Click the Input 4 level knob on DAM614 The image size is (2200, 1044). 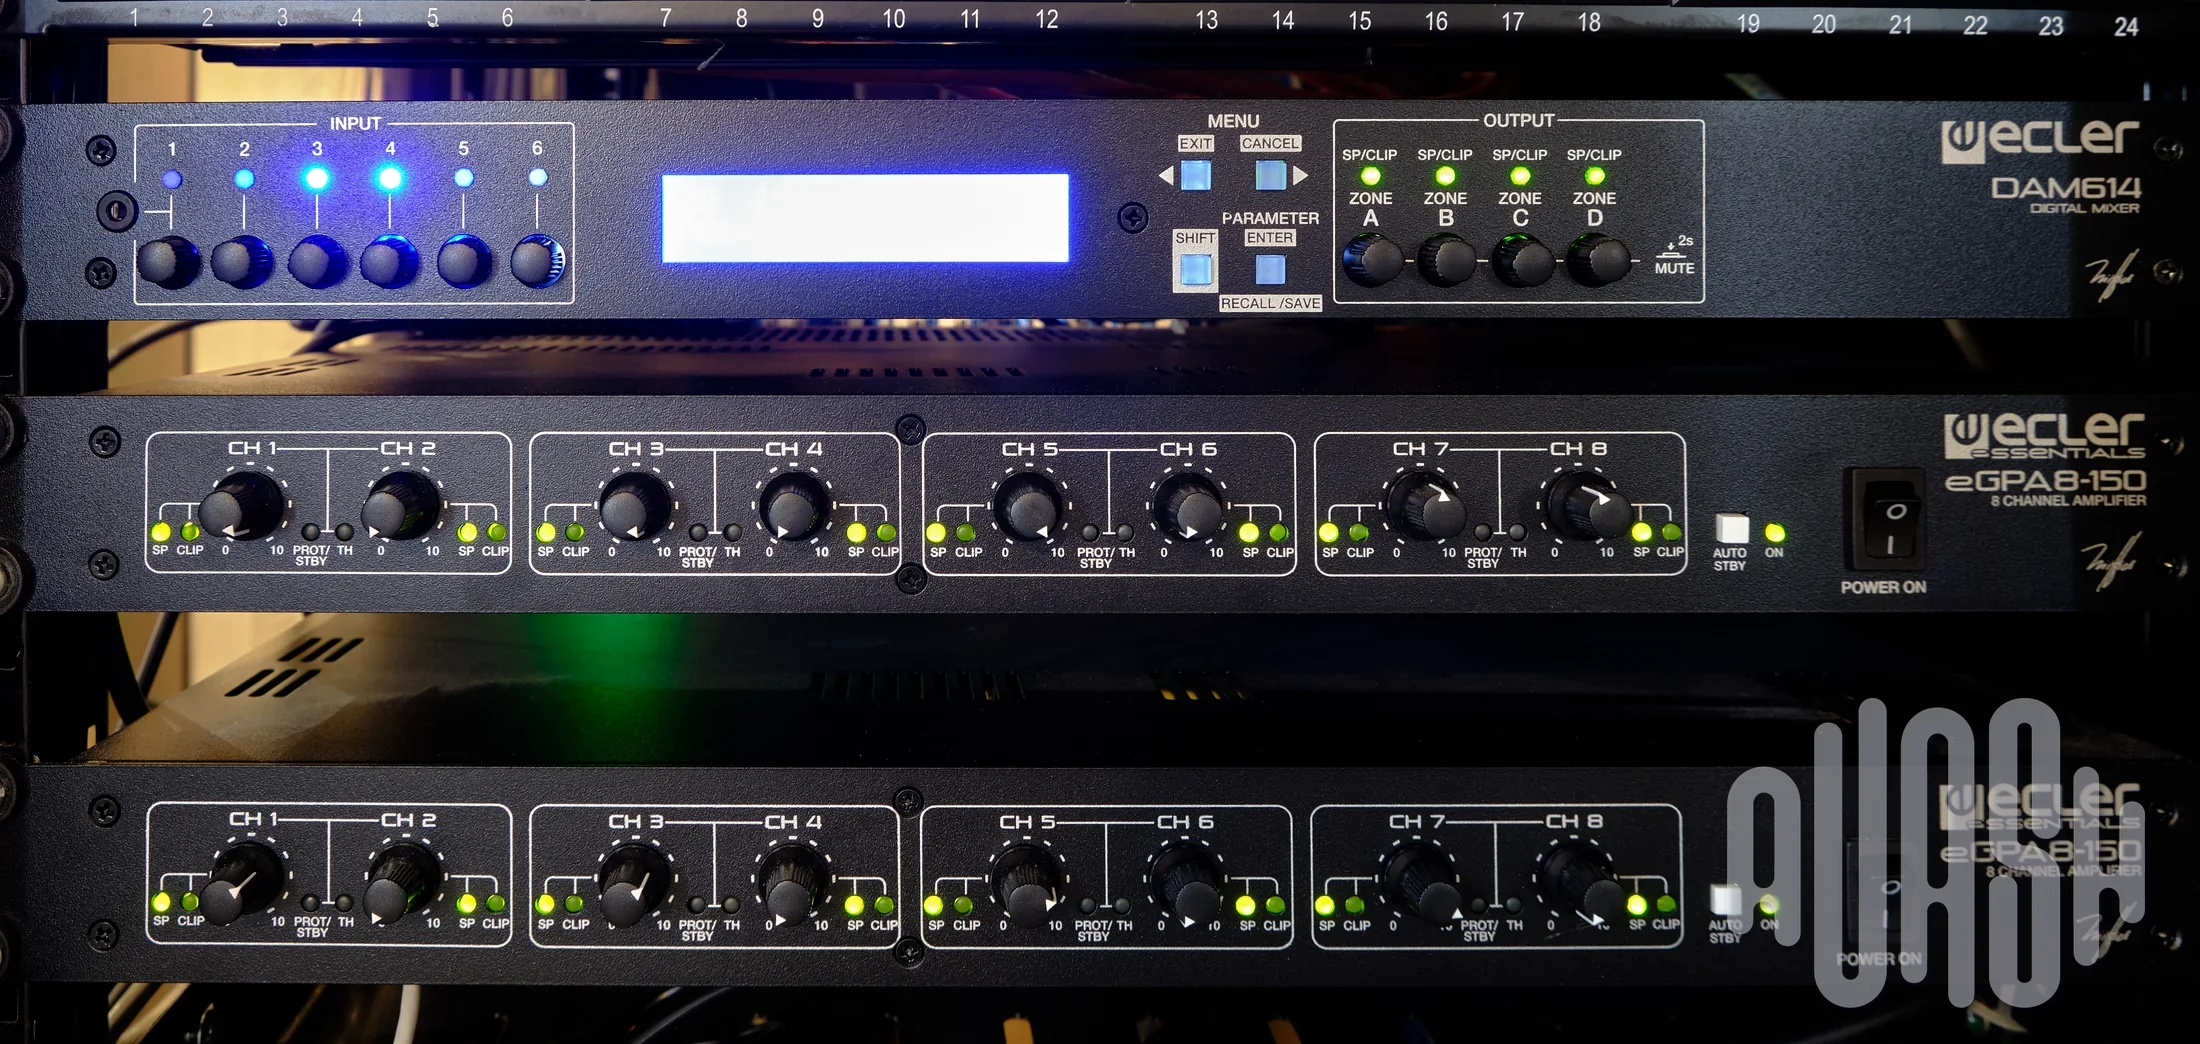390,262
